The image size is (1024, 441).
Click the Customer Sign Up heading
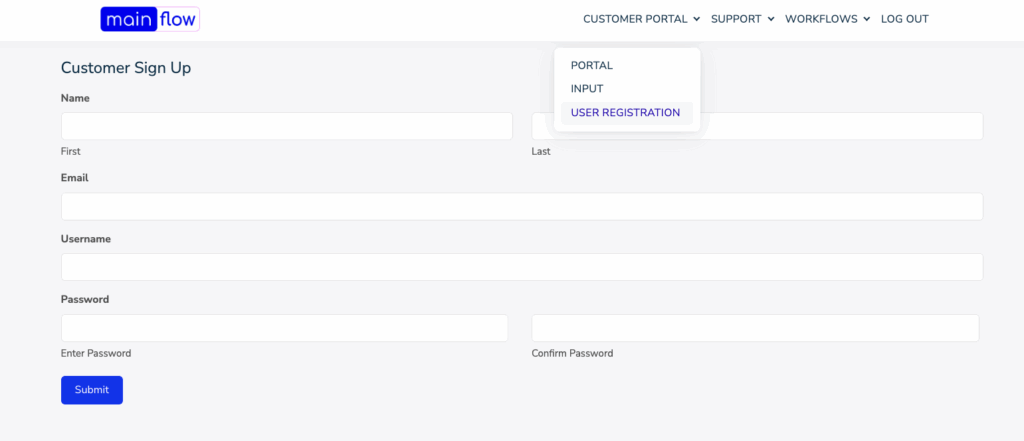pyautogui.click(x=126, y=68)
